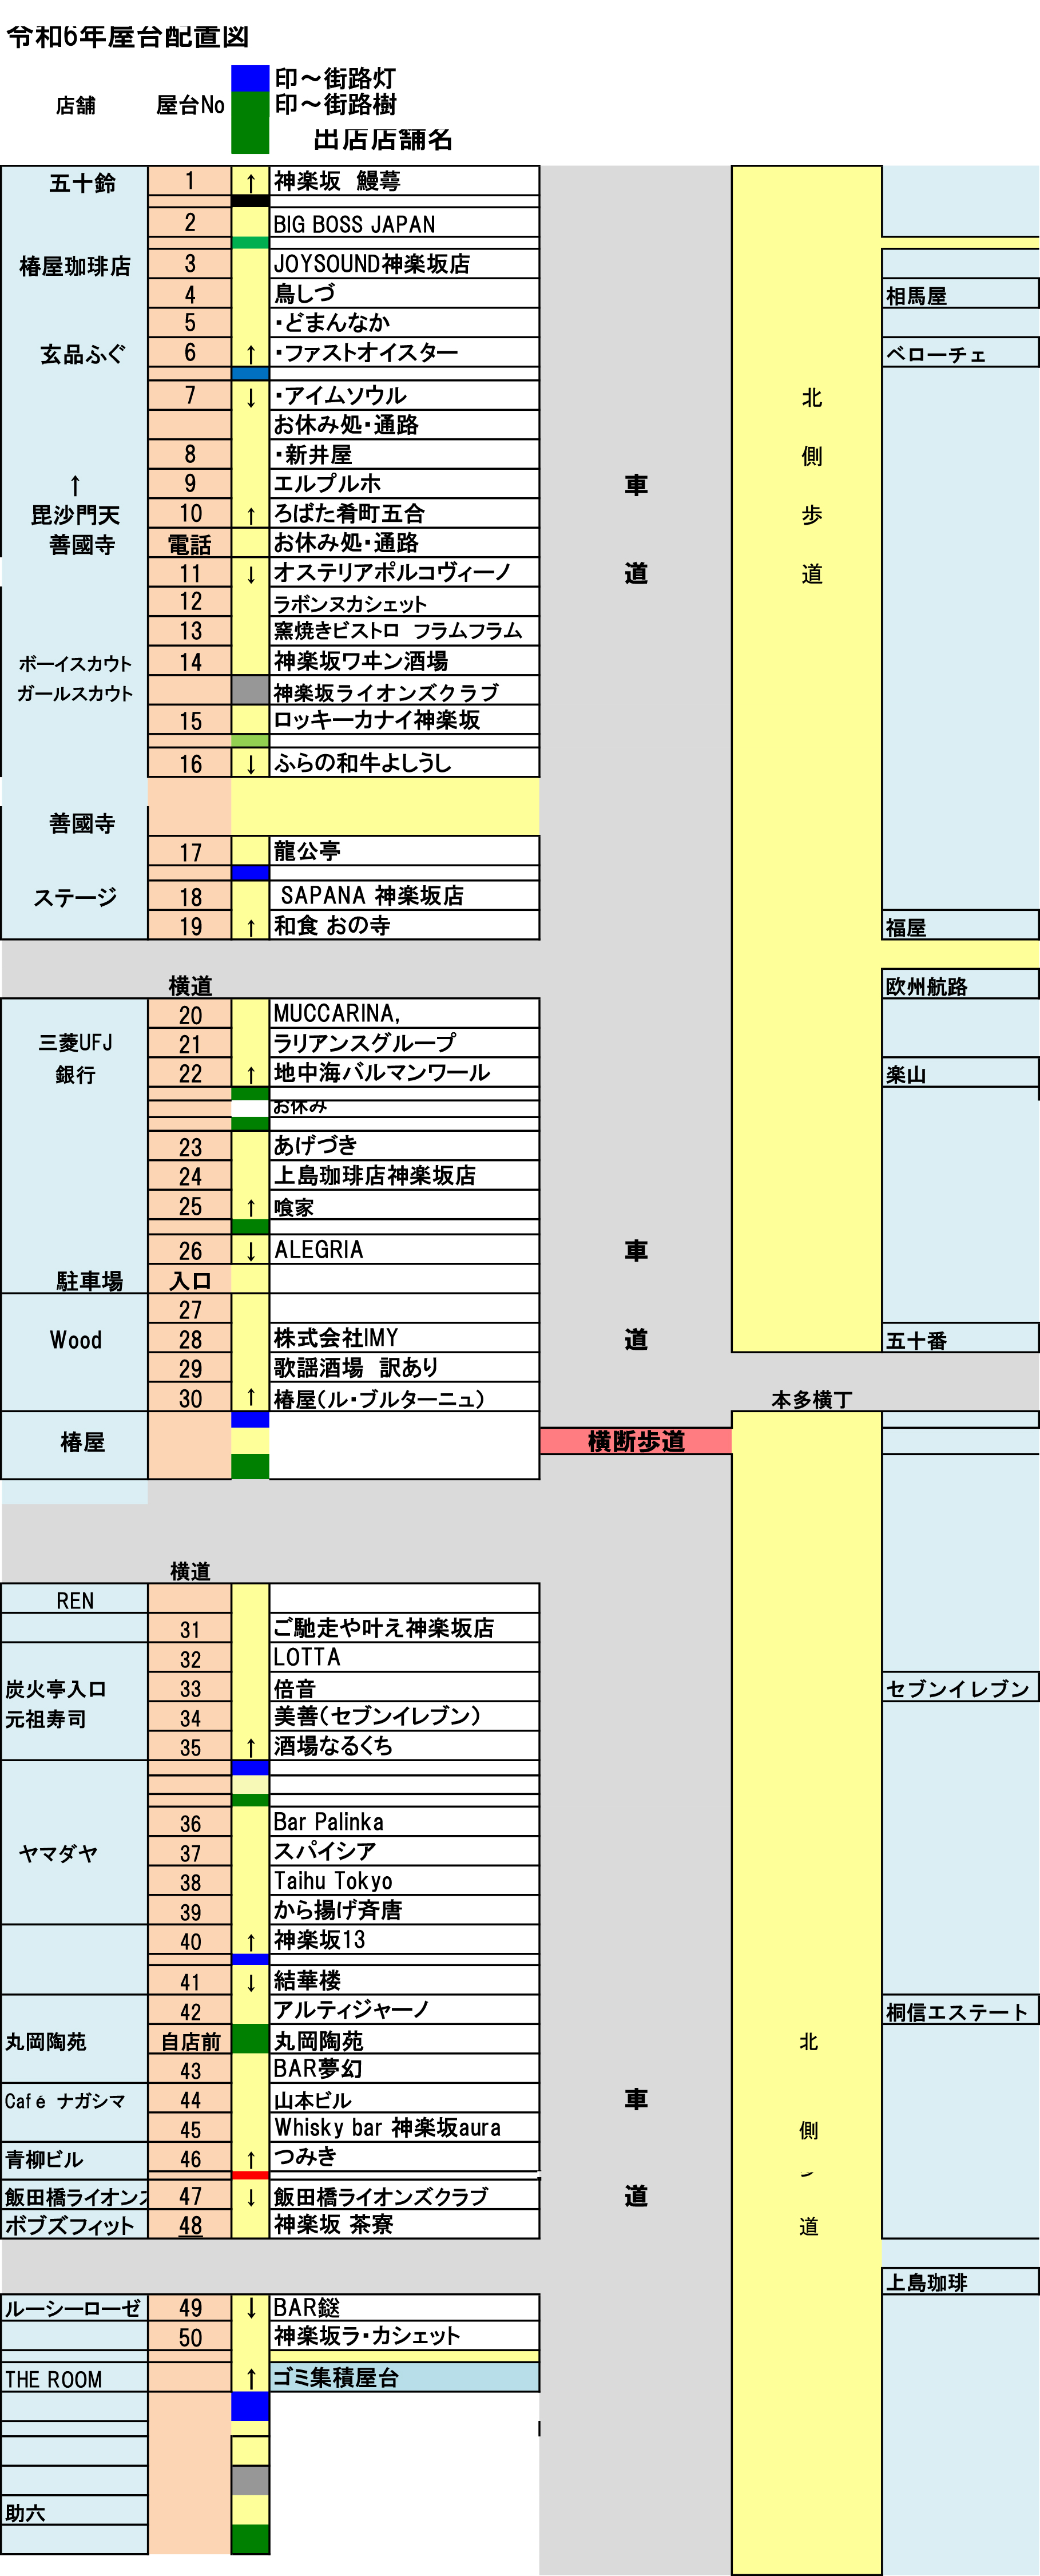Select the 神楽坂 鰻萼 cell

pyautogui.click(x=404, y=181)
